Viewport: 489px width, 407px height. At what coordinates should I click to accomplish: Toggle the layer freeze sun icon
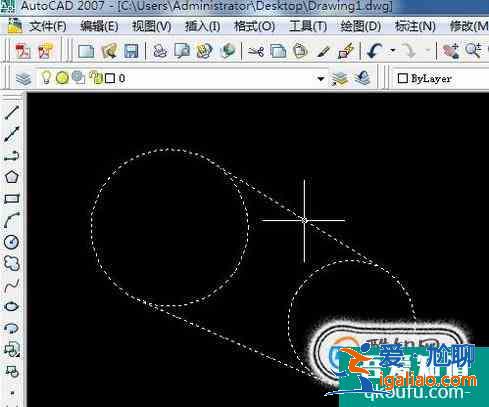62,78
